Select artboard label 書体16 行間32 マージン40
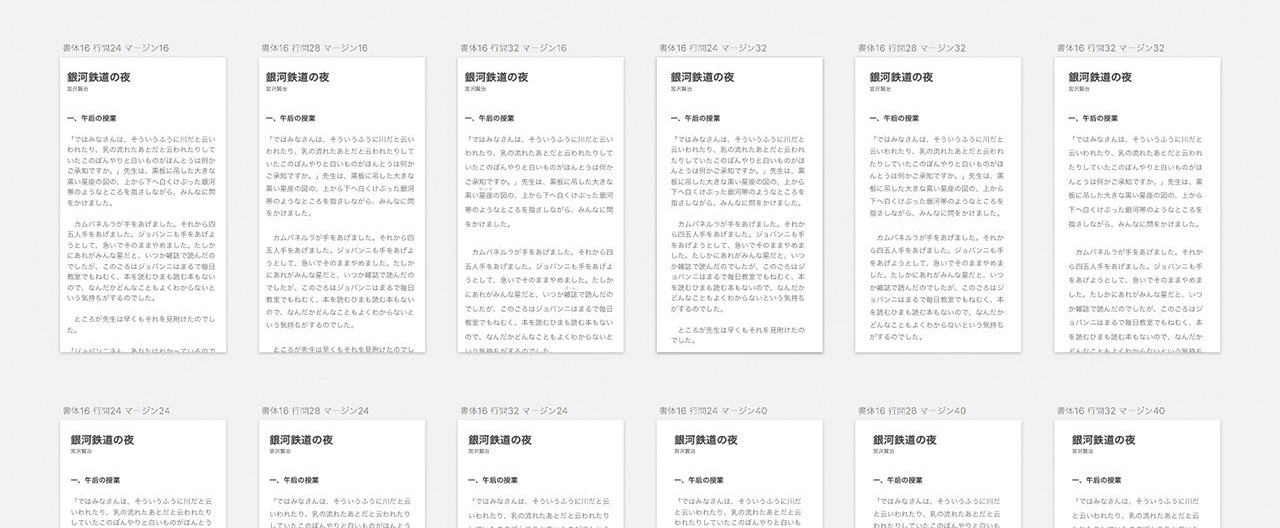The width and height of the screenshot is (1280, 528). point(1111,411)
